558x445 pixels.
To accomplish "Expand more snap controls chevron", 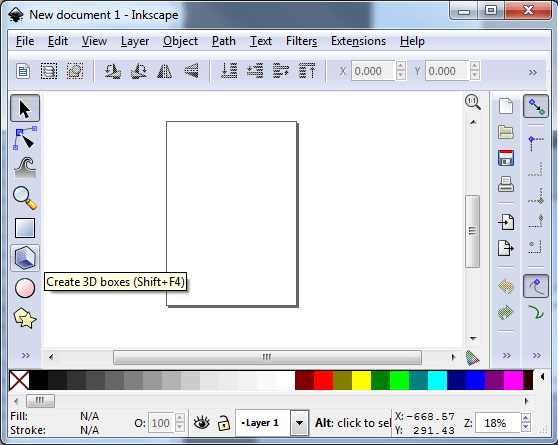I will [x=537, y=355].
